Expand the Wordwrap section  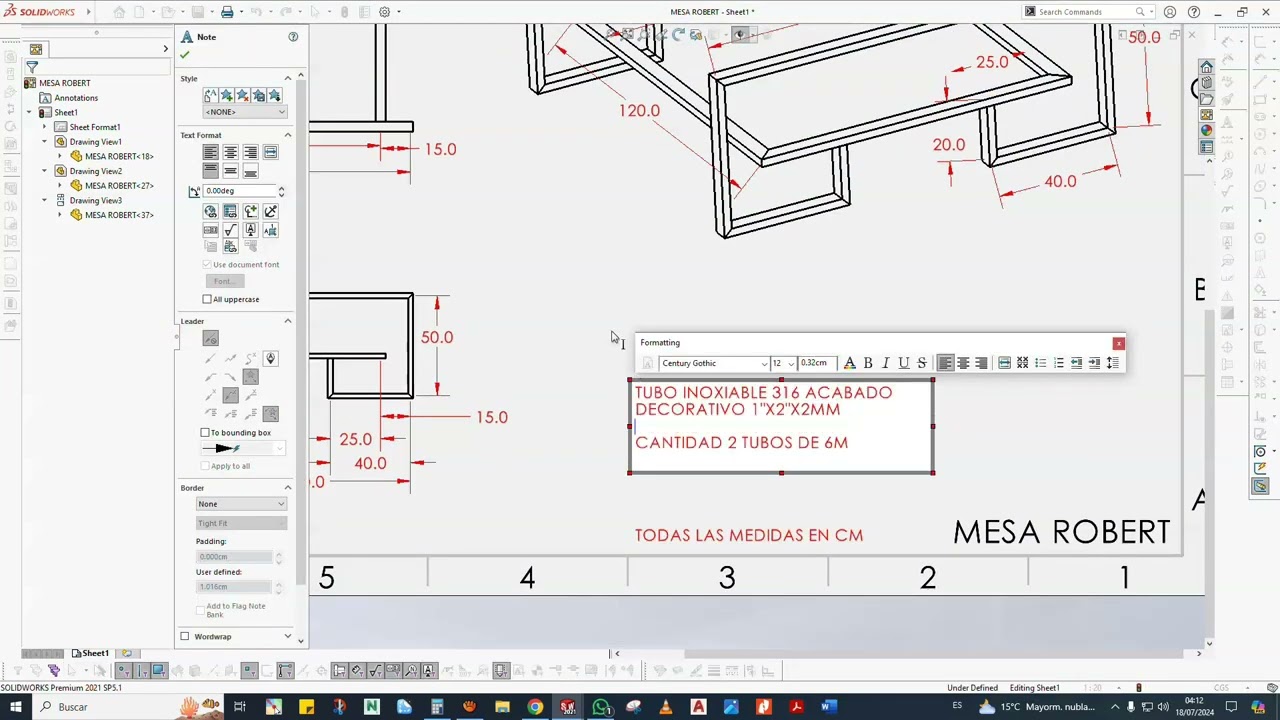[x=288, y=636]
